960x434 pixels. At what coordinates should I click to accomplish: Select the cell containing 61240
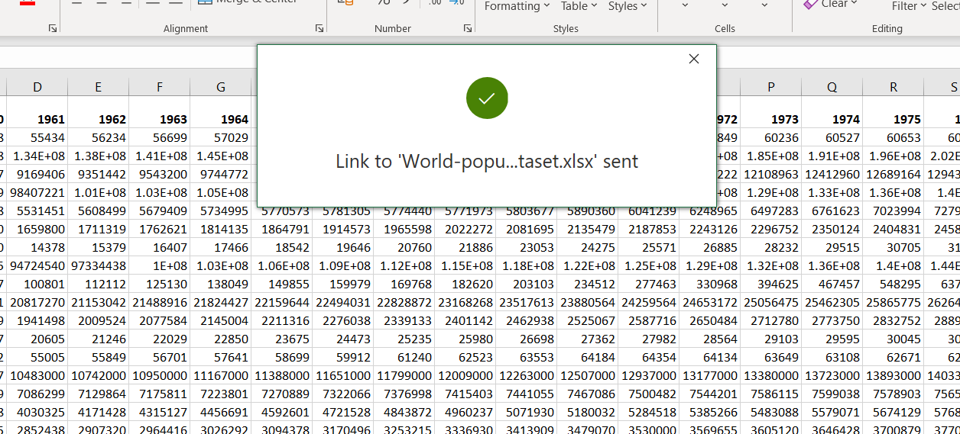404,358
